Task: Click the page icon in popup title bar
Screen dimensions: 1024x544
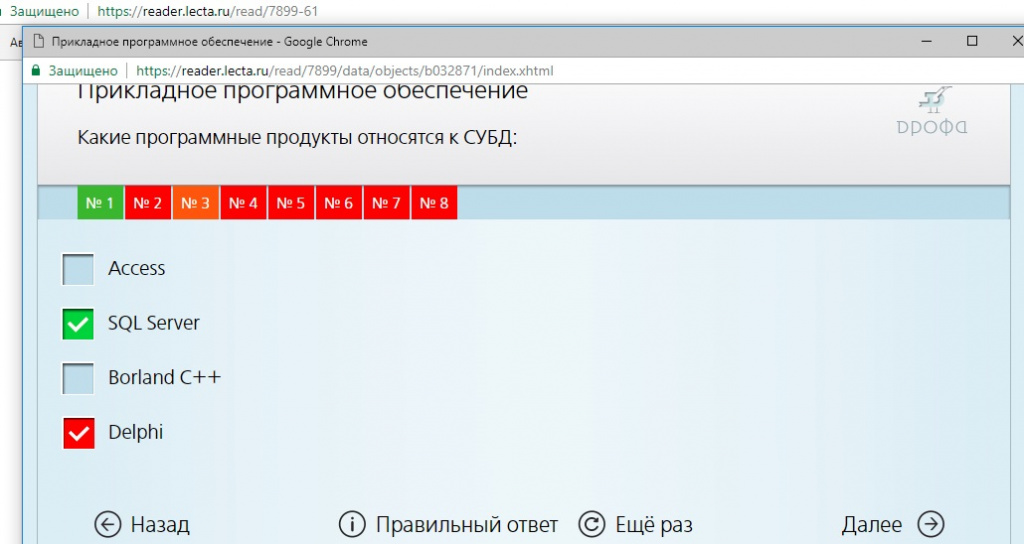Action: pos(38,41)
